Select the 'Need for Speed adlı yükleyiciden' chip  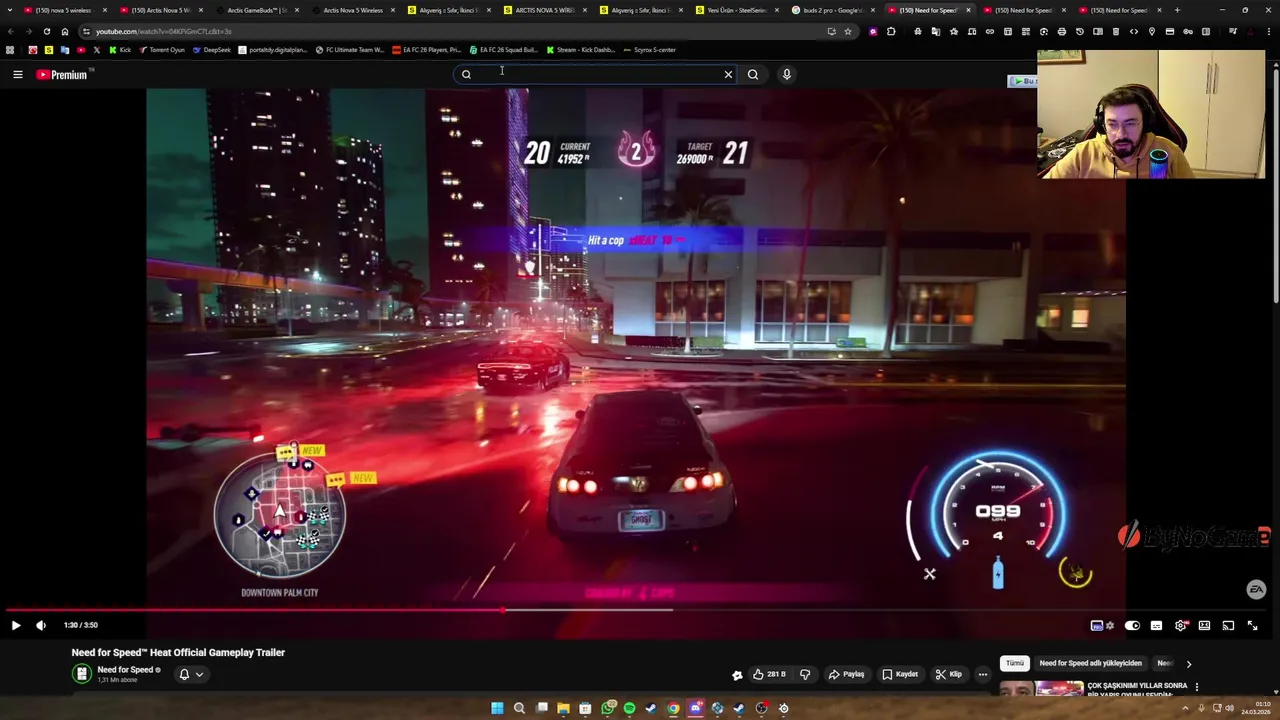1090,663
